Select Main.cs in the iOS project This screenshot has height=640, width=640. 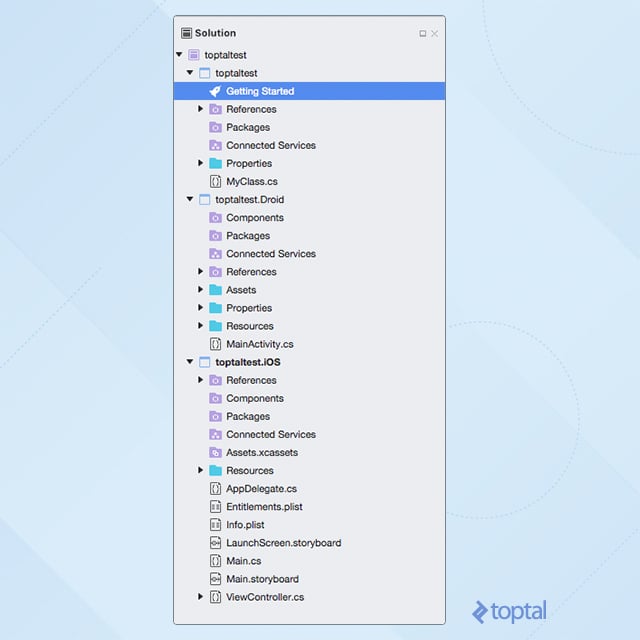click(243, 561)
